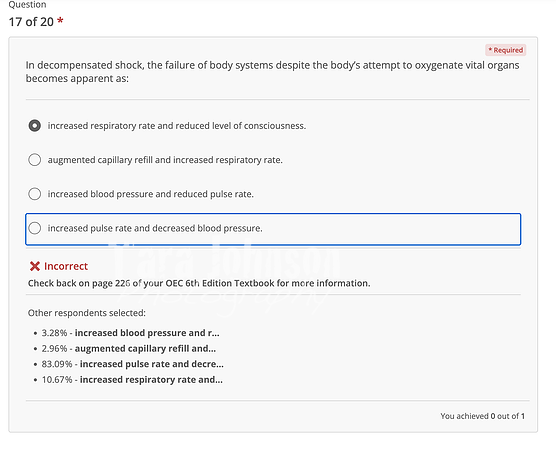Click the decompensated shock question text
Viewport: 556px width, 450px height.
(x=272, y=72)
